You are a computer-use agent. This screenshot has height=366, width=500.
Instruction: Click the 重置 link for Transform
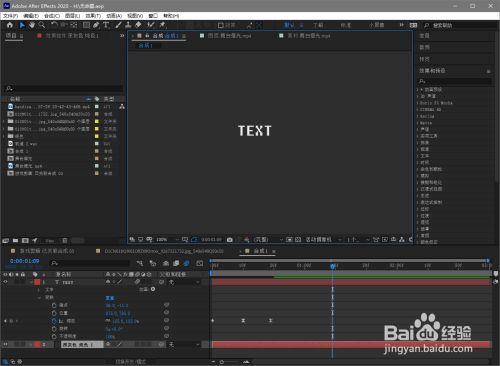point(110,298)
